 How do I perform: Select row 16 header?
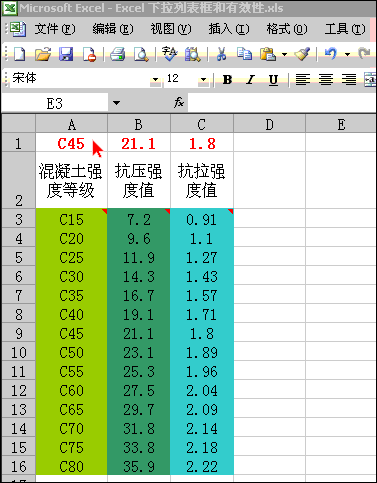[19, 466]
